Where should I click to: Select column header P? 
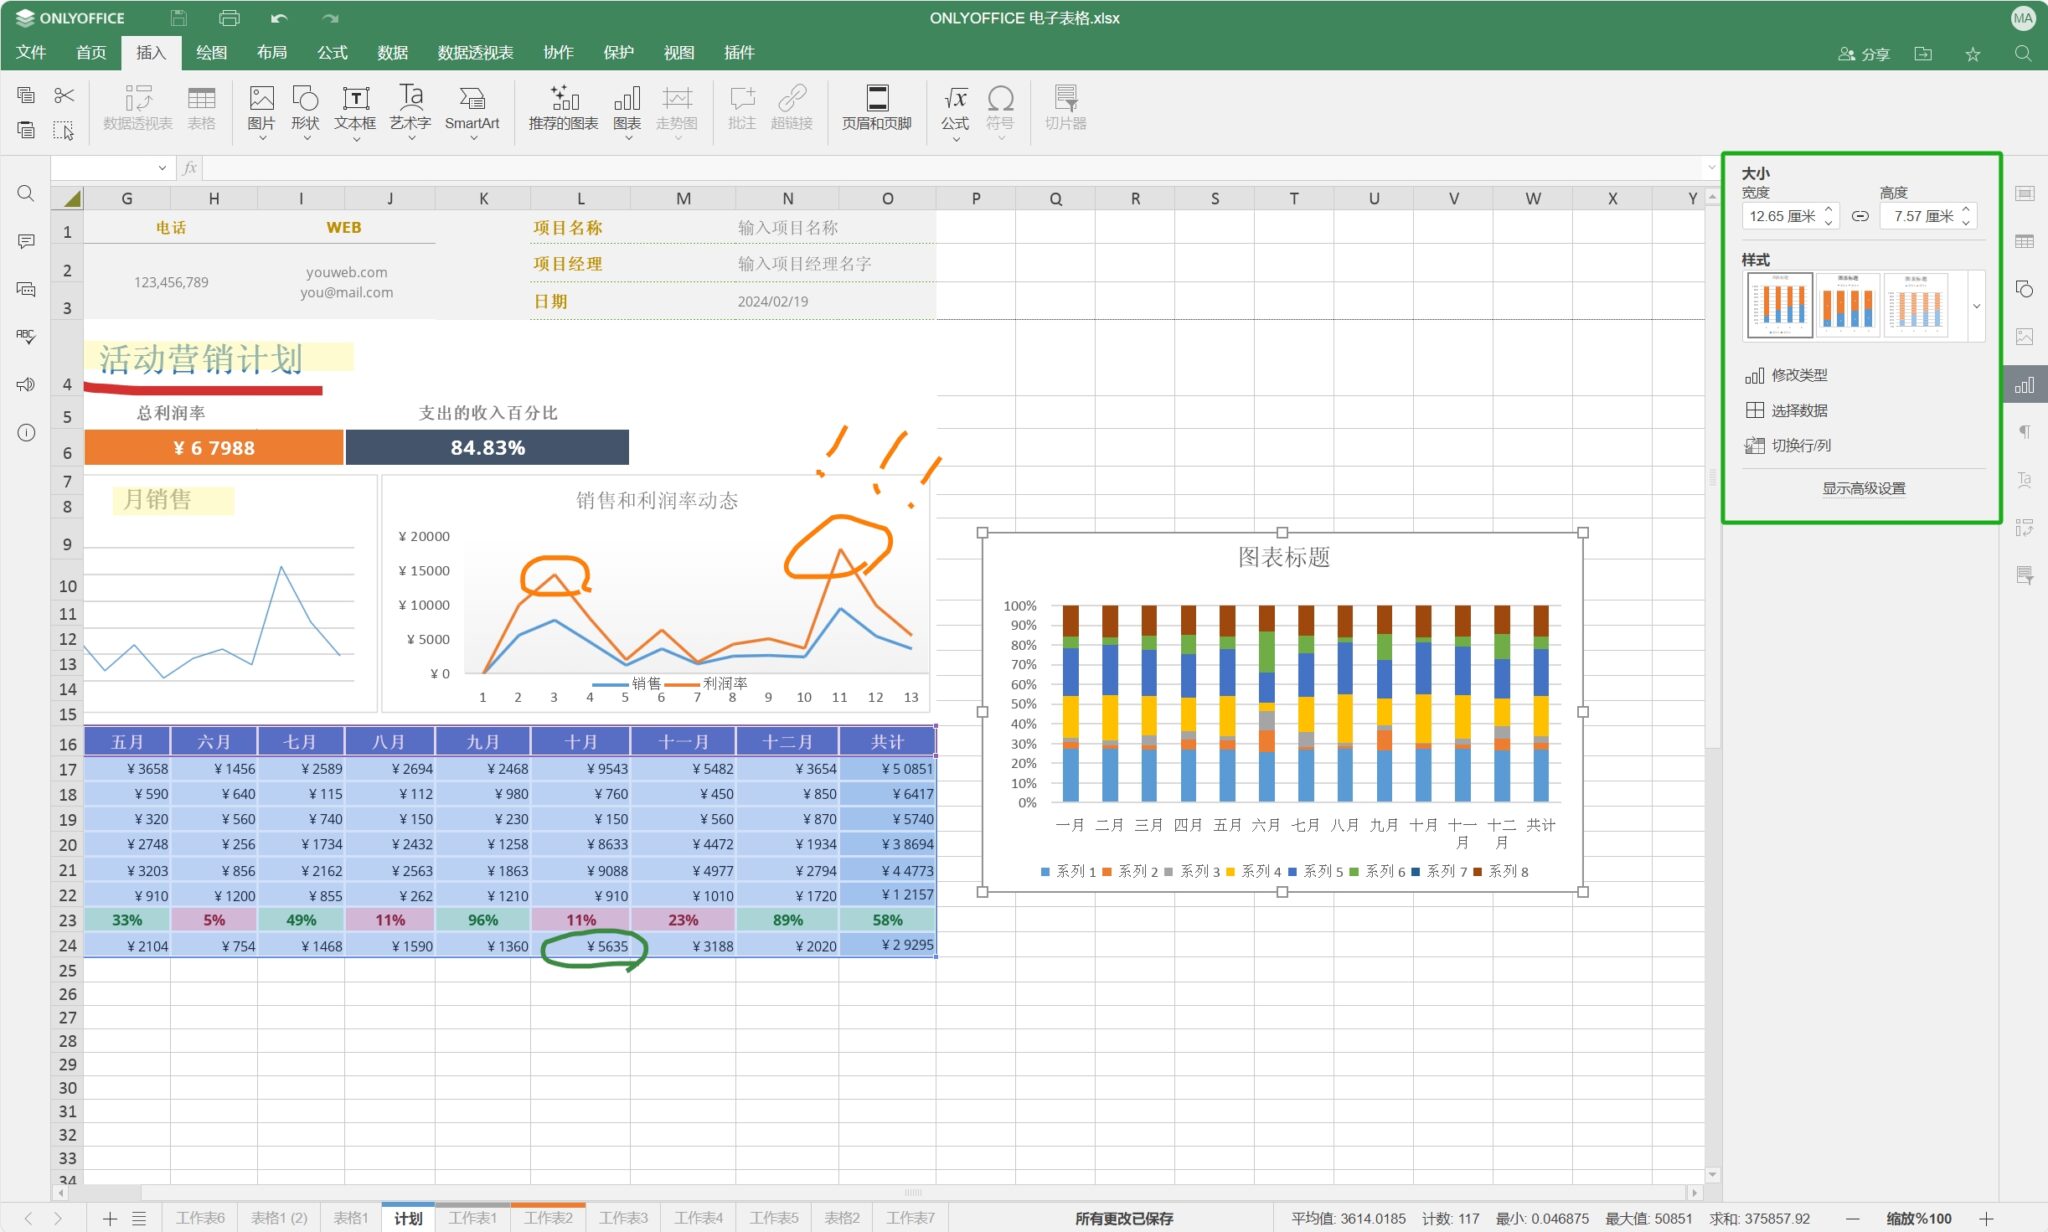pyautogui.click(x=975, y=198)
